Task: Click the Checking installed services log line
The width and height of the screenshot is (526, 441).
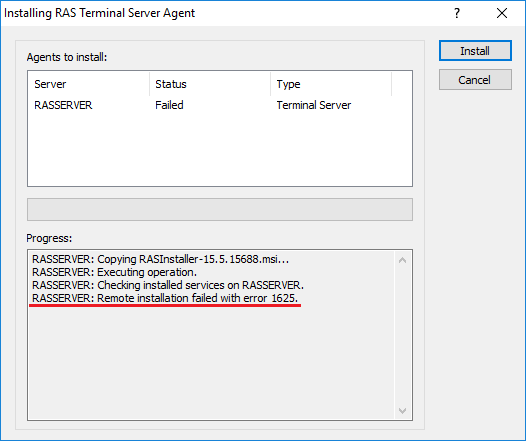Action: point(168,285)
